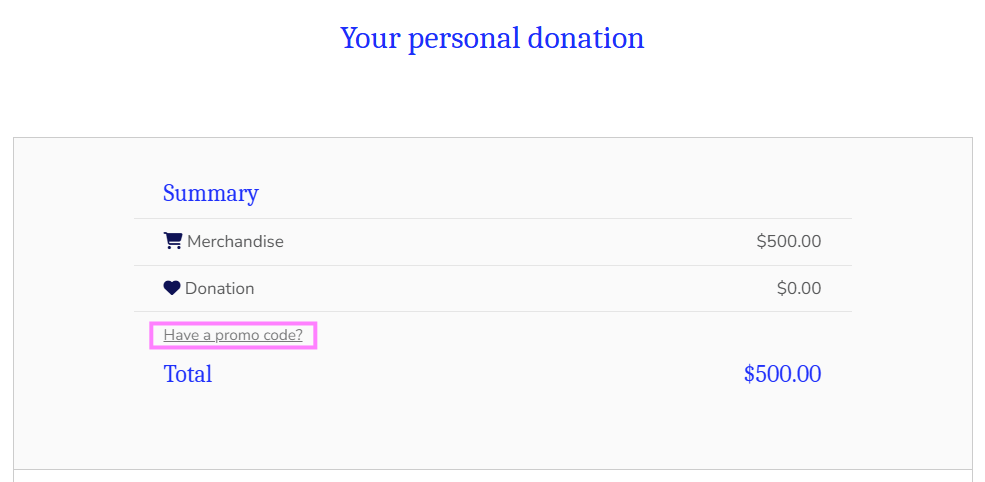985x482 pixels.
Task: Click the blank space right of the Summary heading
Action: tap(550, 193)
